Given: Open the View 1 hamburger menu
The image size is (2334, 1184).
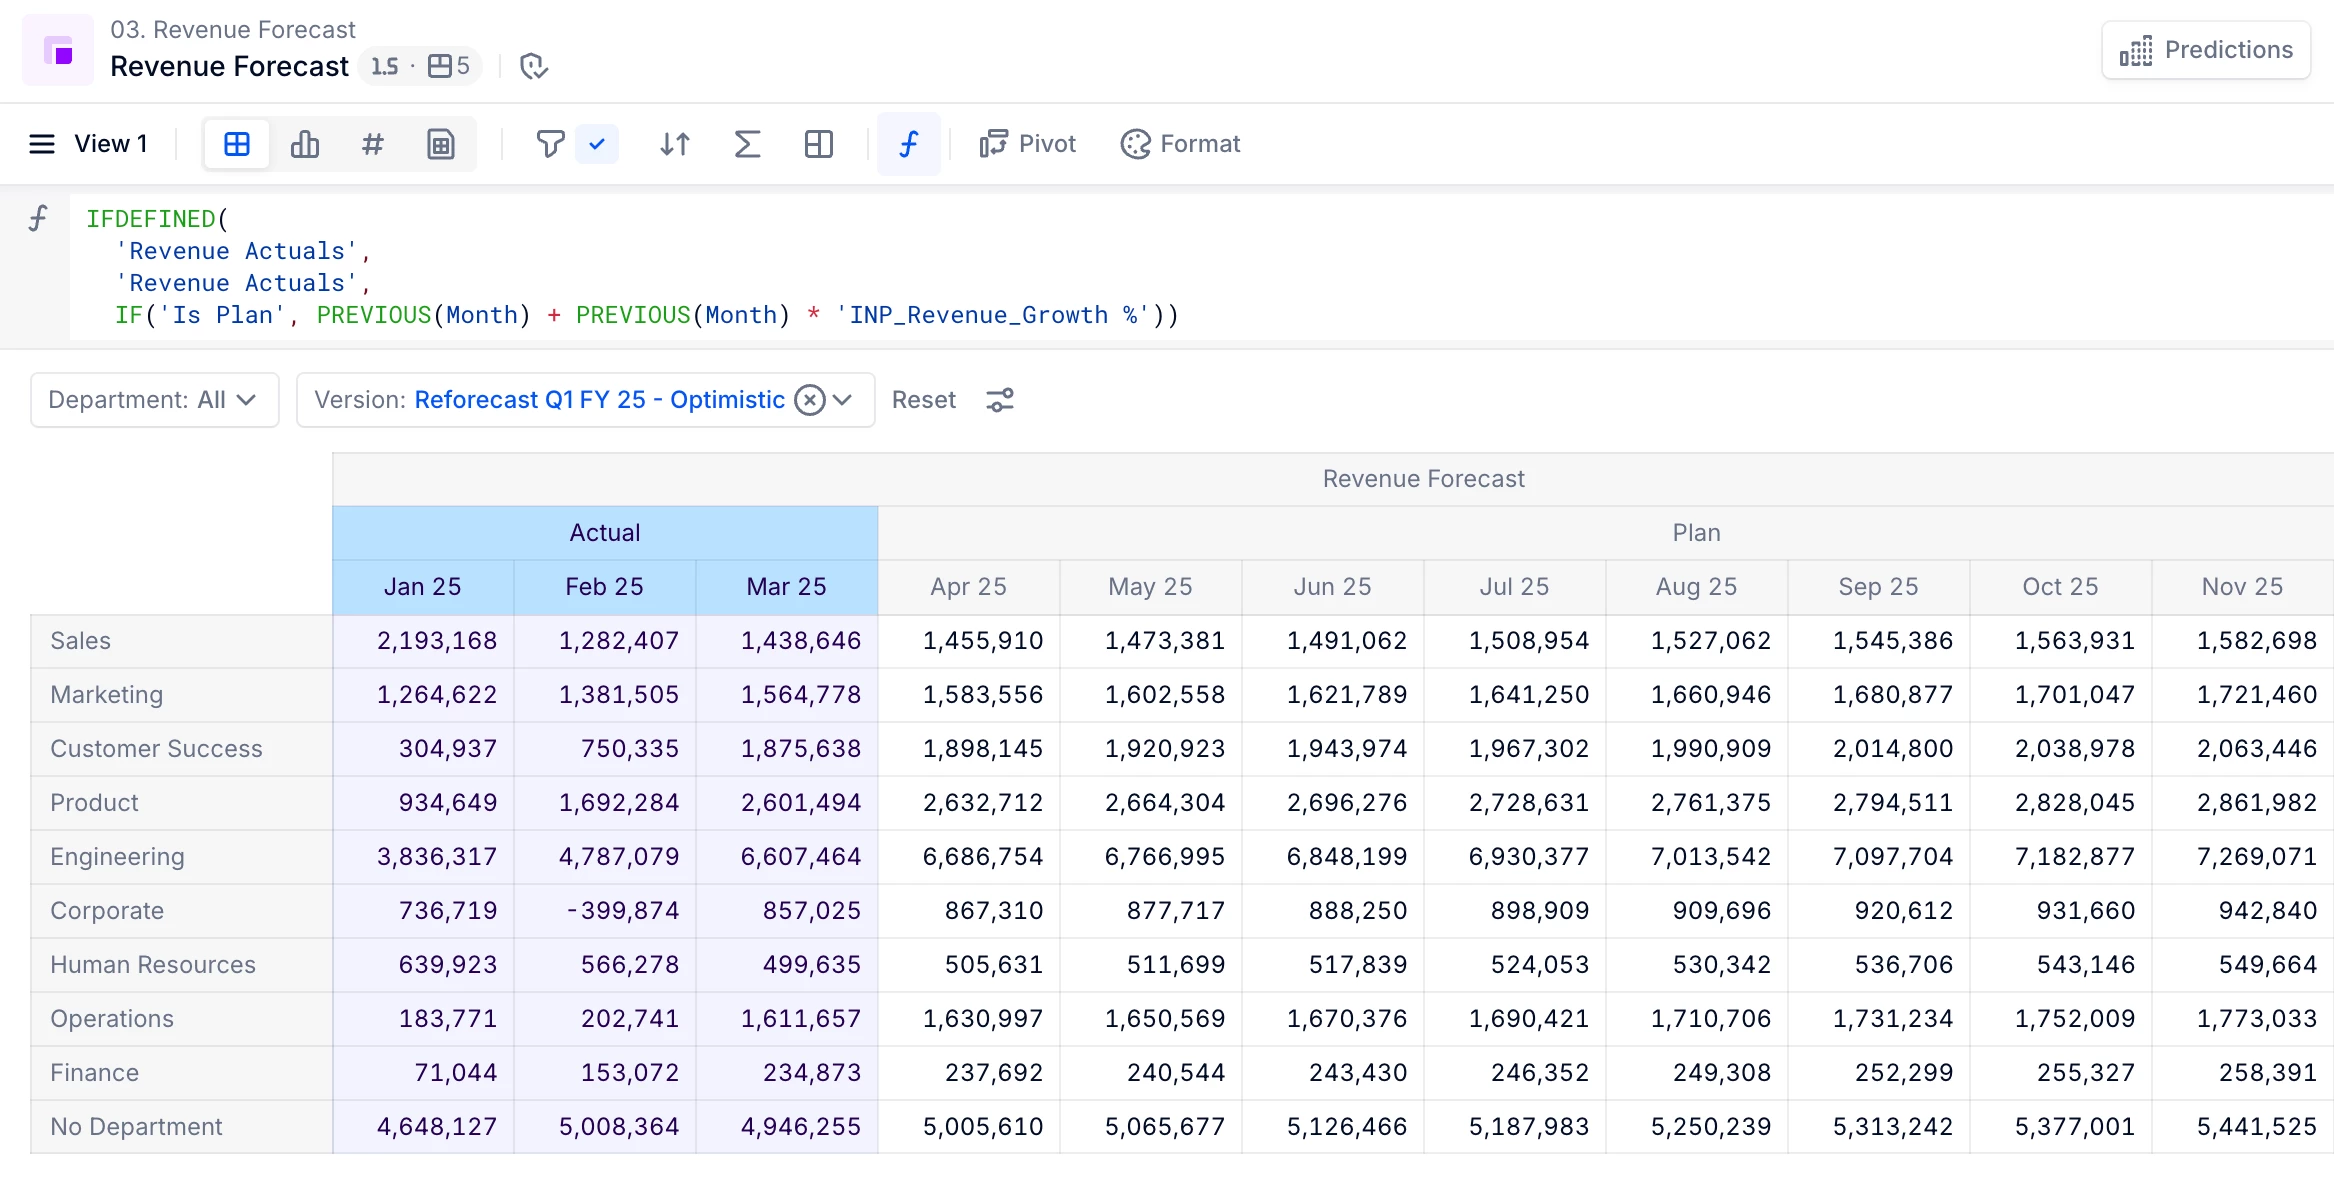Looking at the screenshot, I should coord(42,144).
